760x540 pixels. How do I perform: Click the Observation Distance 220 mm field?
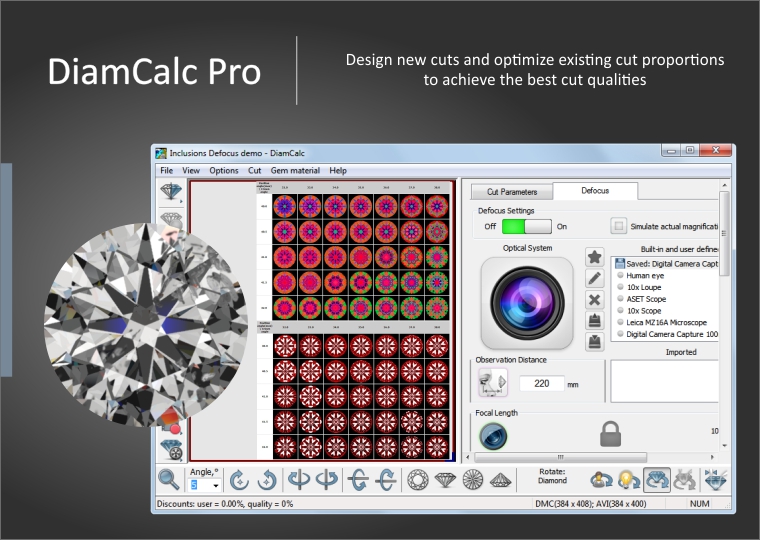541,383
